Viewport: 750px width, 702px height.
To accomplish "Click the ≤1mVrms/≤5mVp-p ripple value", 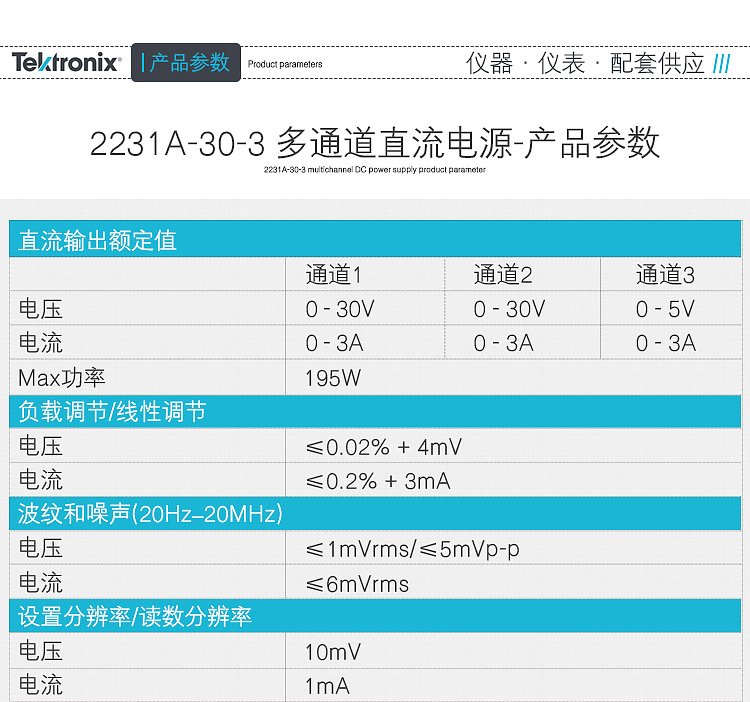I will tap(412, 549).
